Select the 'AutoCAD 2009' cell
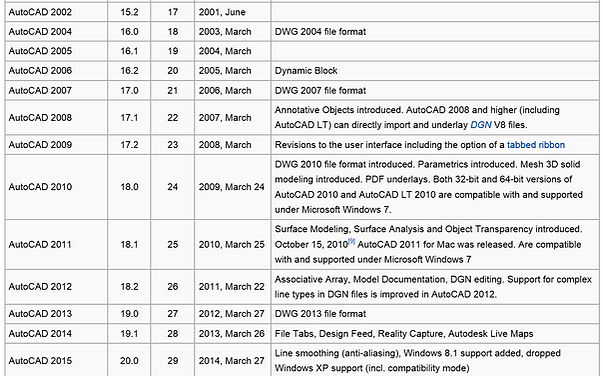The height and width of the screenshot is (376, 603). point(56,145)
